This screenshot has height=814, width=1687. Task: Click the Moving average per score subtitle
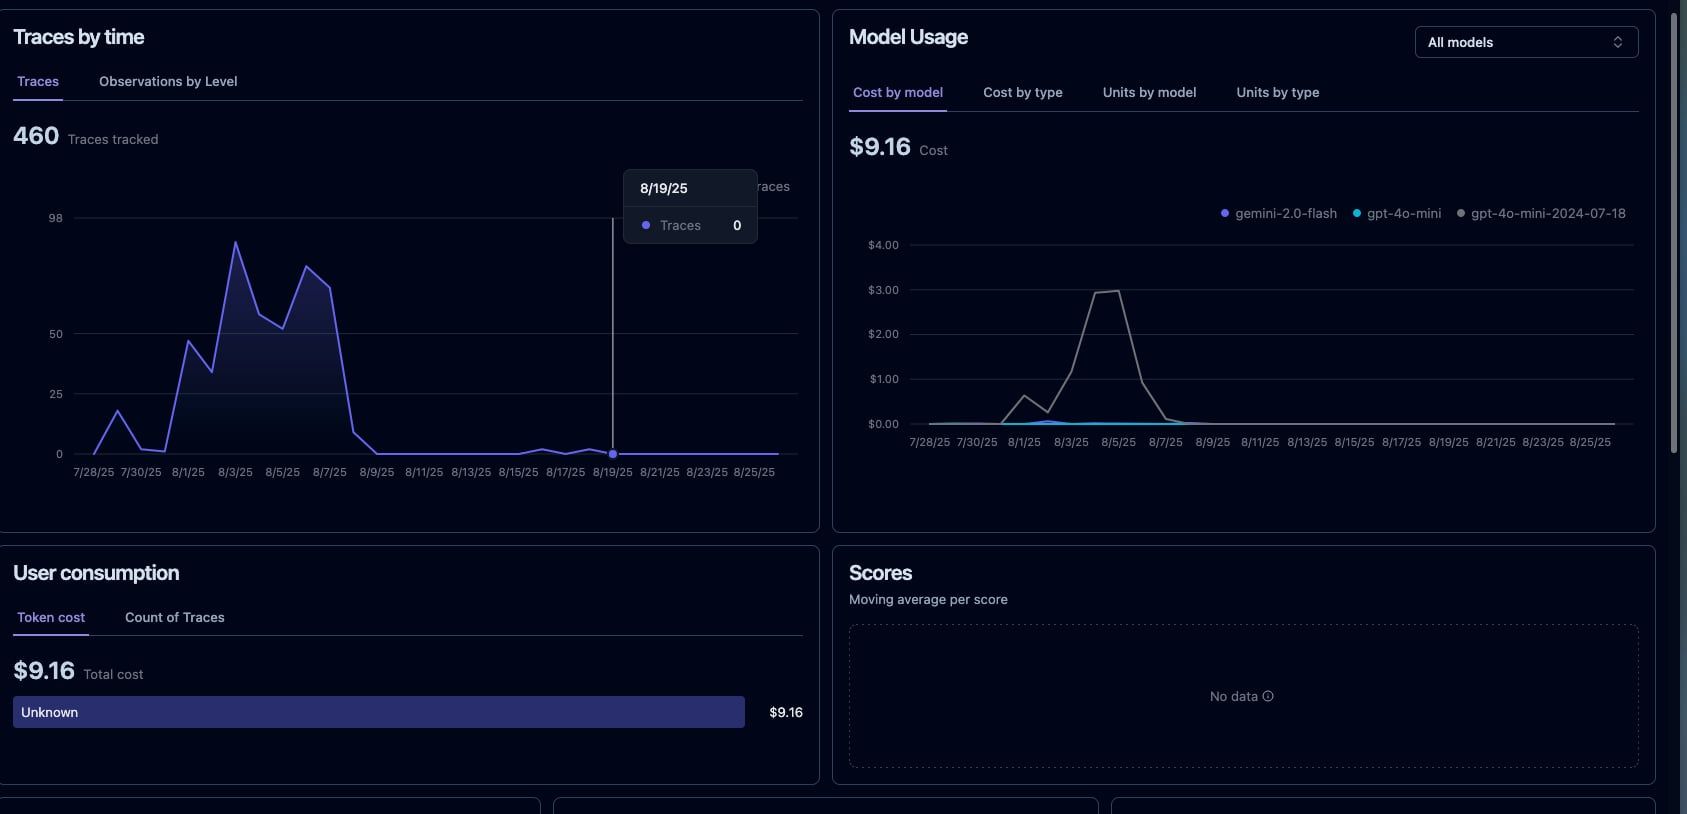tap(928, 600)
